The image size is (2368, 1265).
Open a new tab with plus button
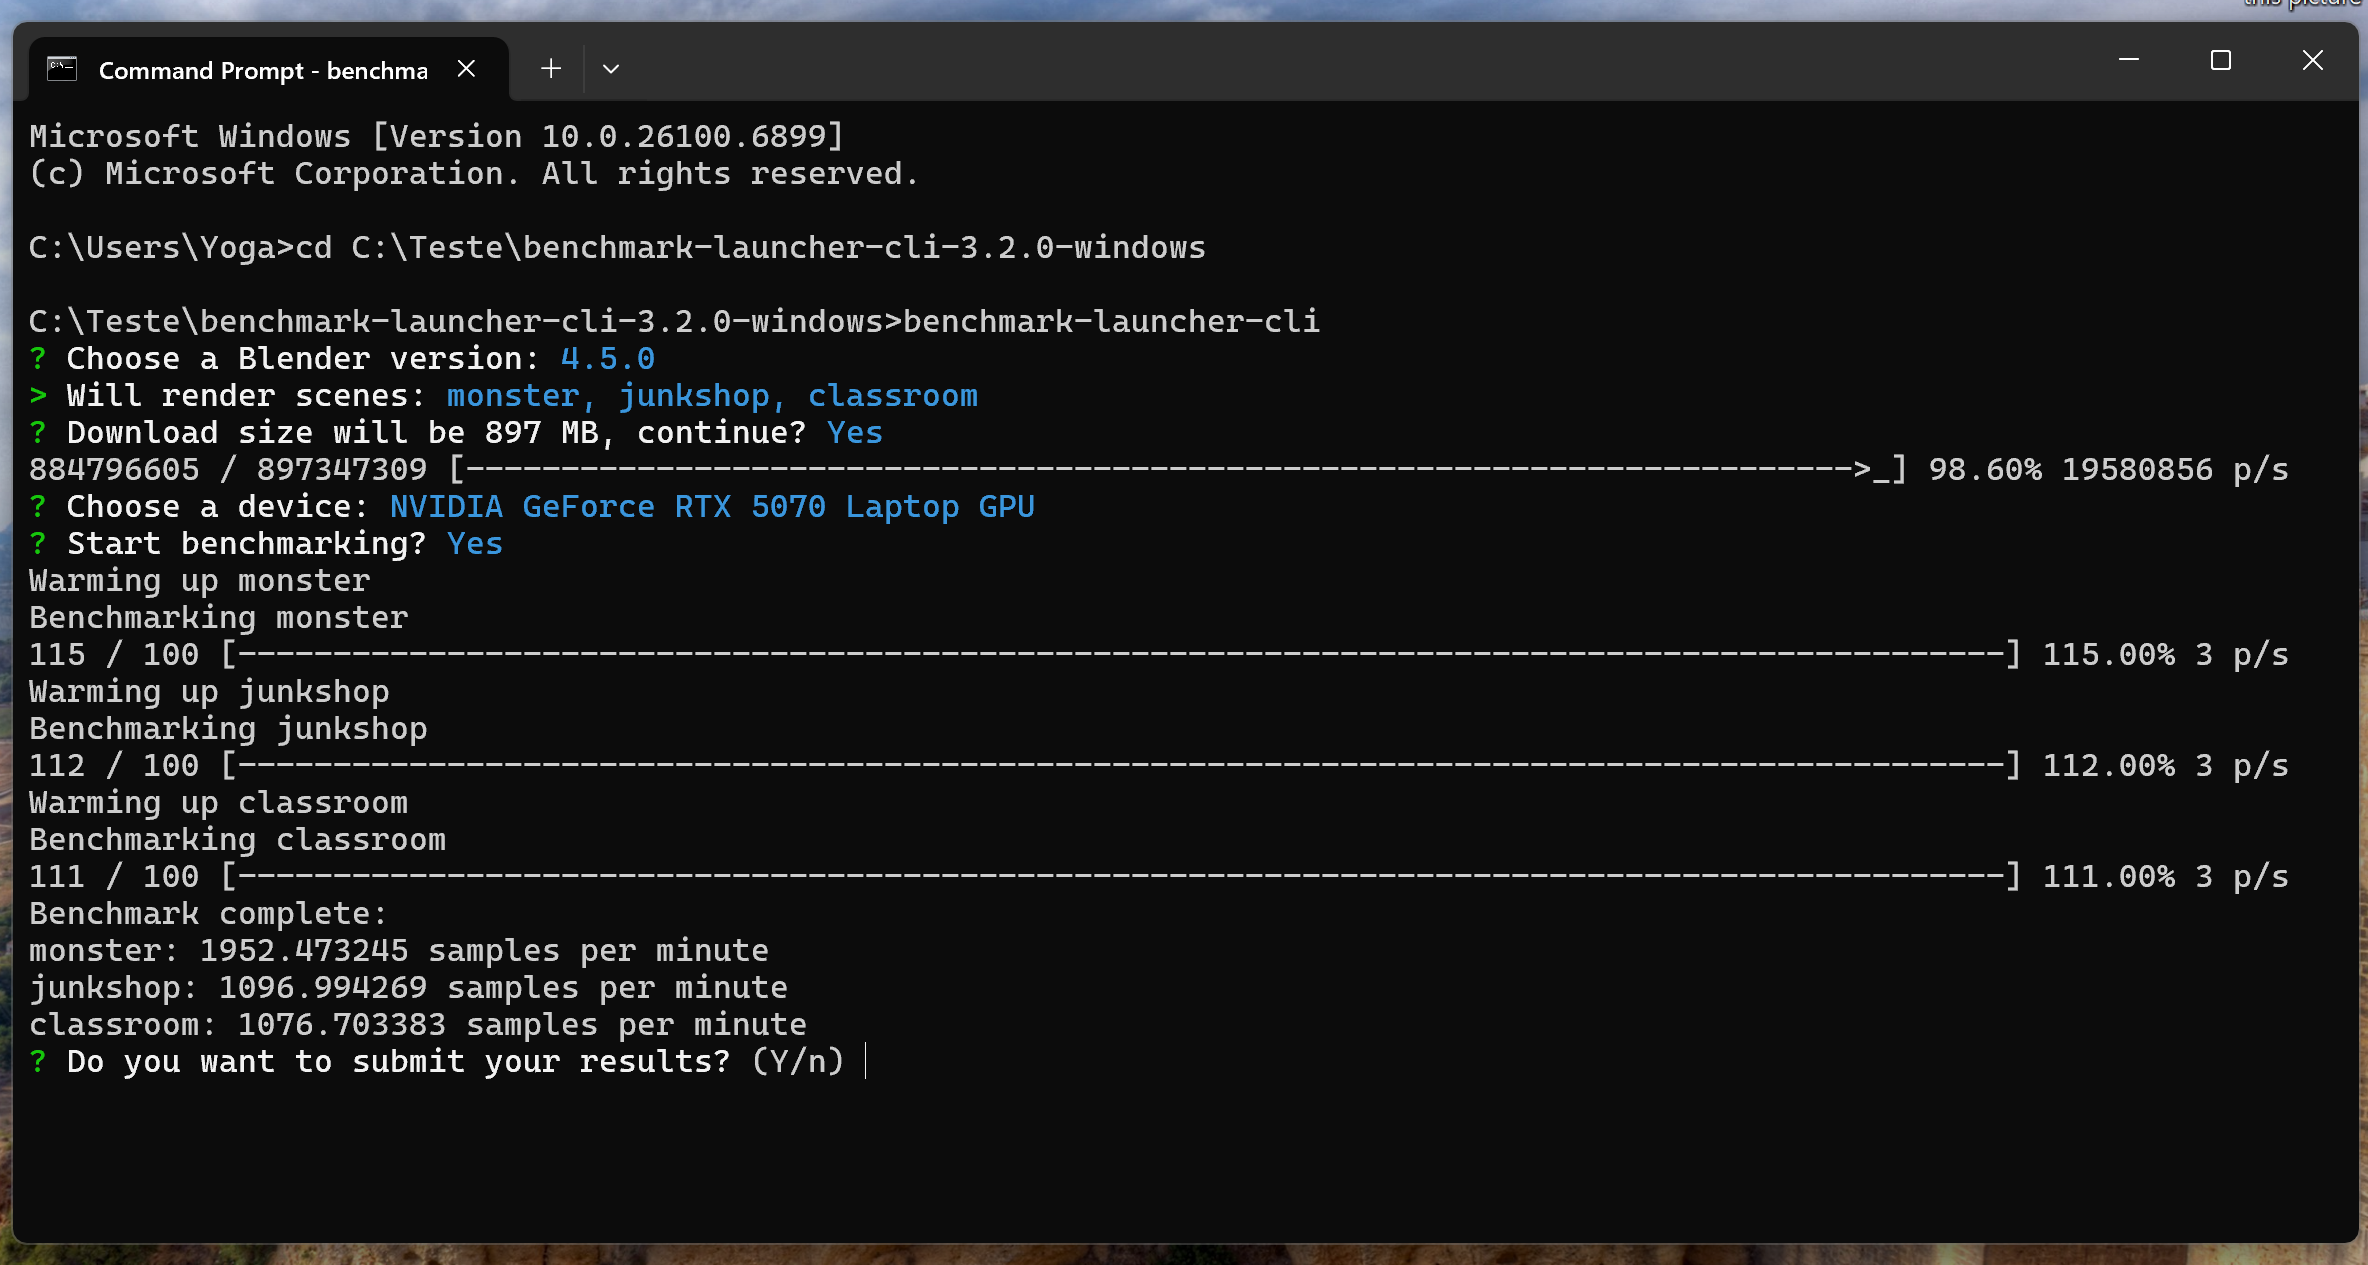coord(551,69)
